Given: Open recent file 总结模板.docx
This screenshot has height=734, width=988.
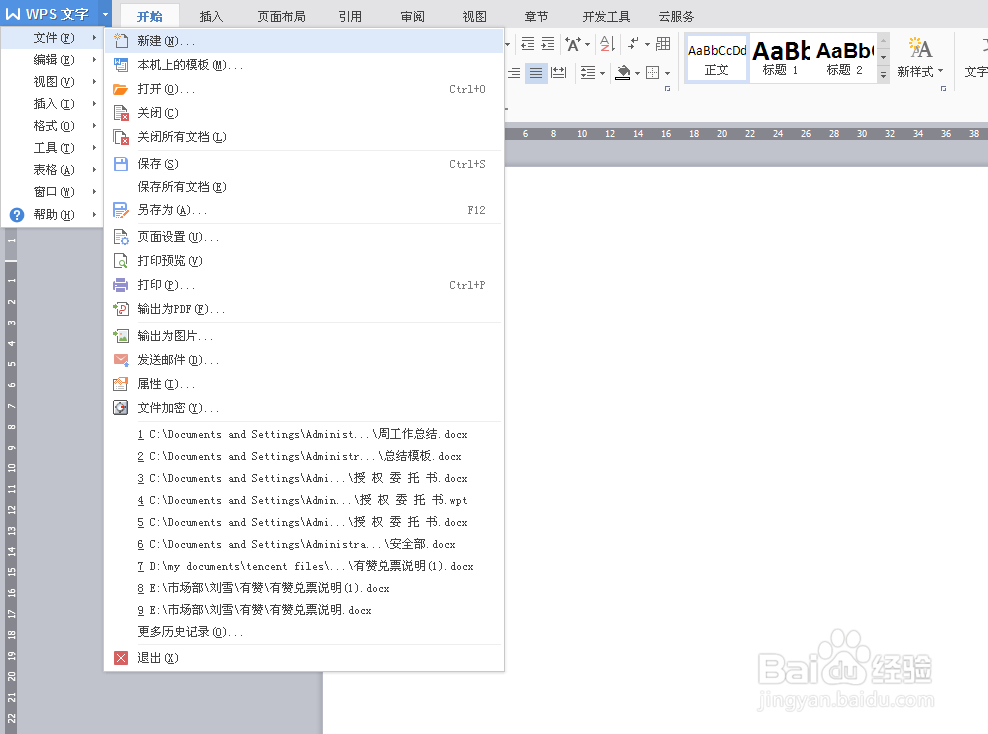Looking at the screenshot, I should [x=304, y=456].
